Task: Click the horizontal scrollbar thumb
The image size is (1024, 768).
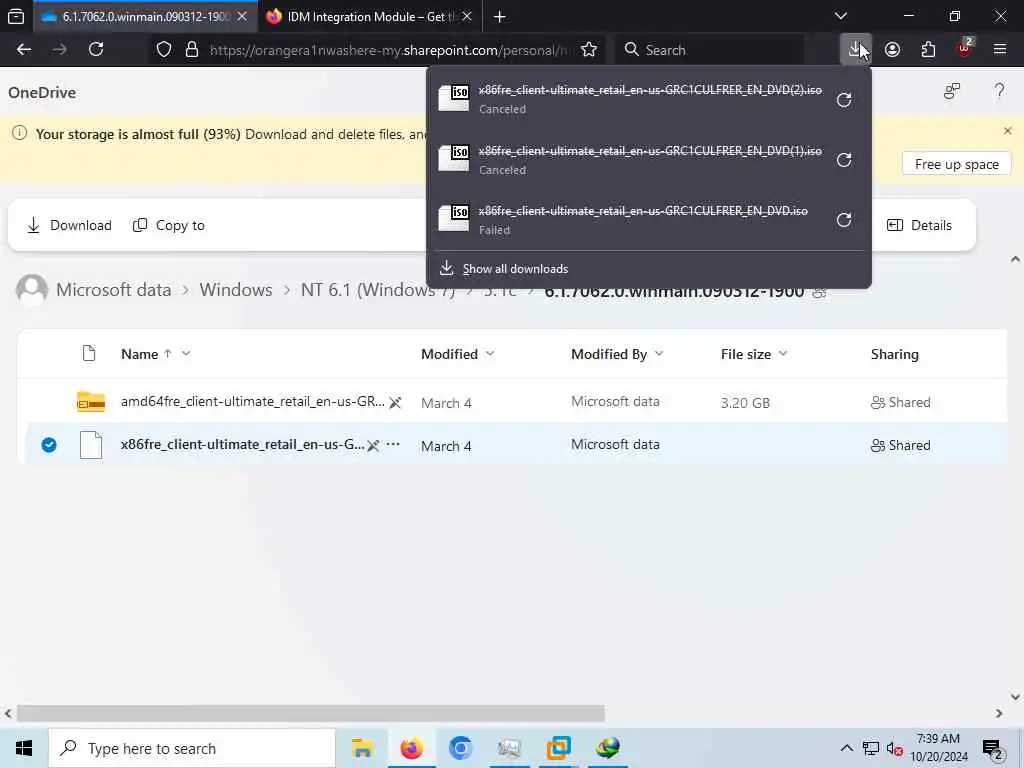Action: pyautogui.click(x=311, y=712)
